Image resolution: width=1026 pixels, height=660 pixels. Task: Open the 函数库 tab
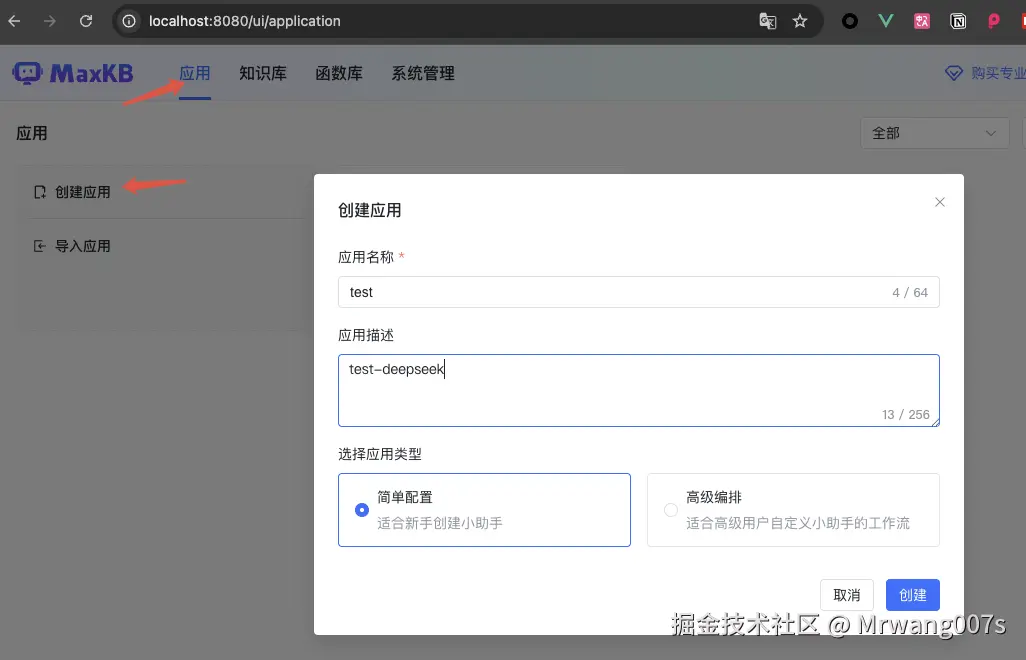tap(339, 73)
